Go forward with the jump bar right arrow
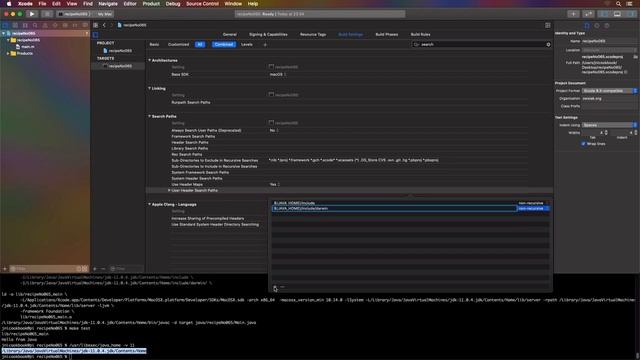Image resolution: width=640 pixels, height=360 pixels. click(x=111, y=25)
